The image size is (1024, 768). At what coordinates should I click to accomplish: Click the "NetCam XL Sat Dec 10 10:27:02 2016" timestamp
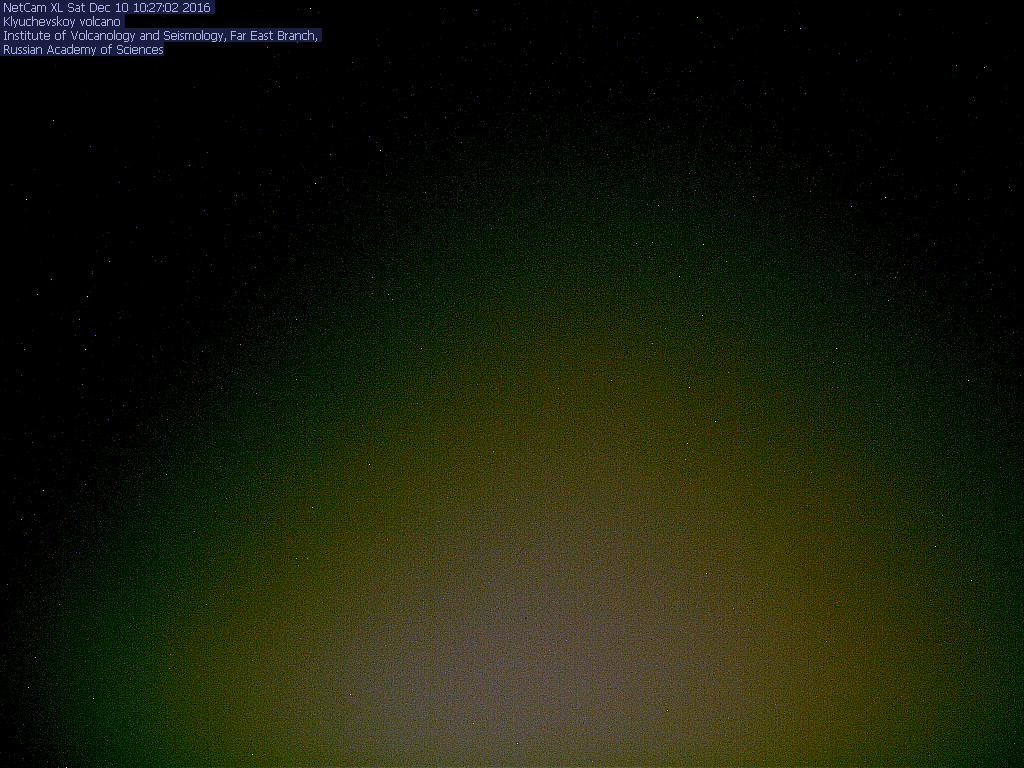107,8
